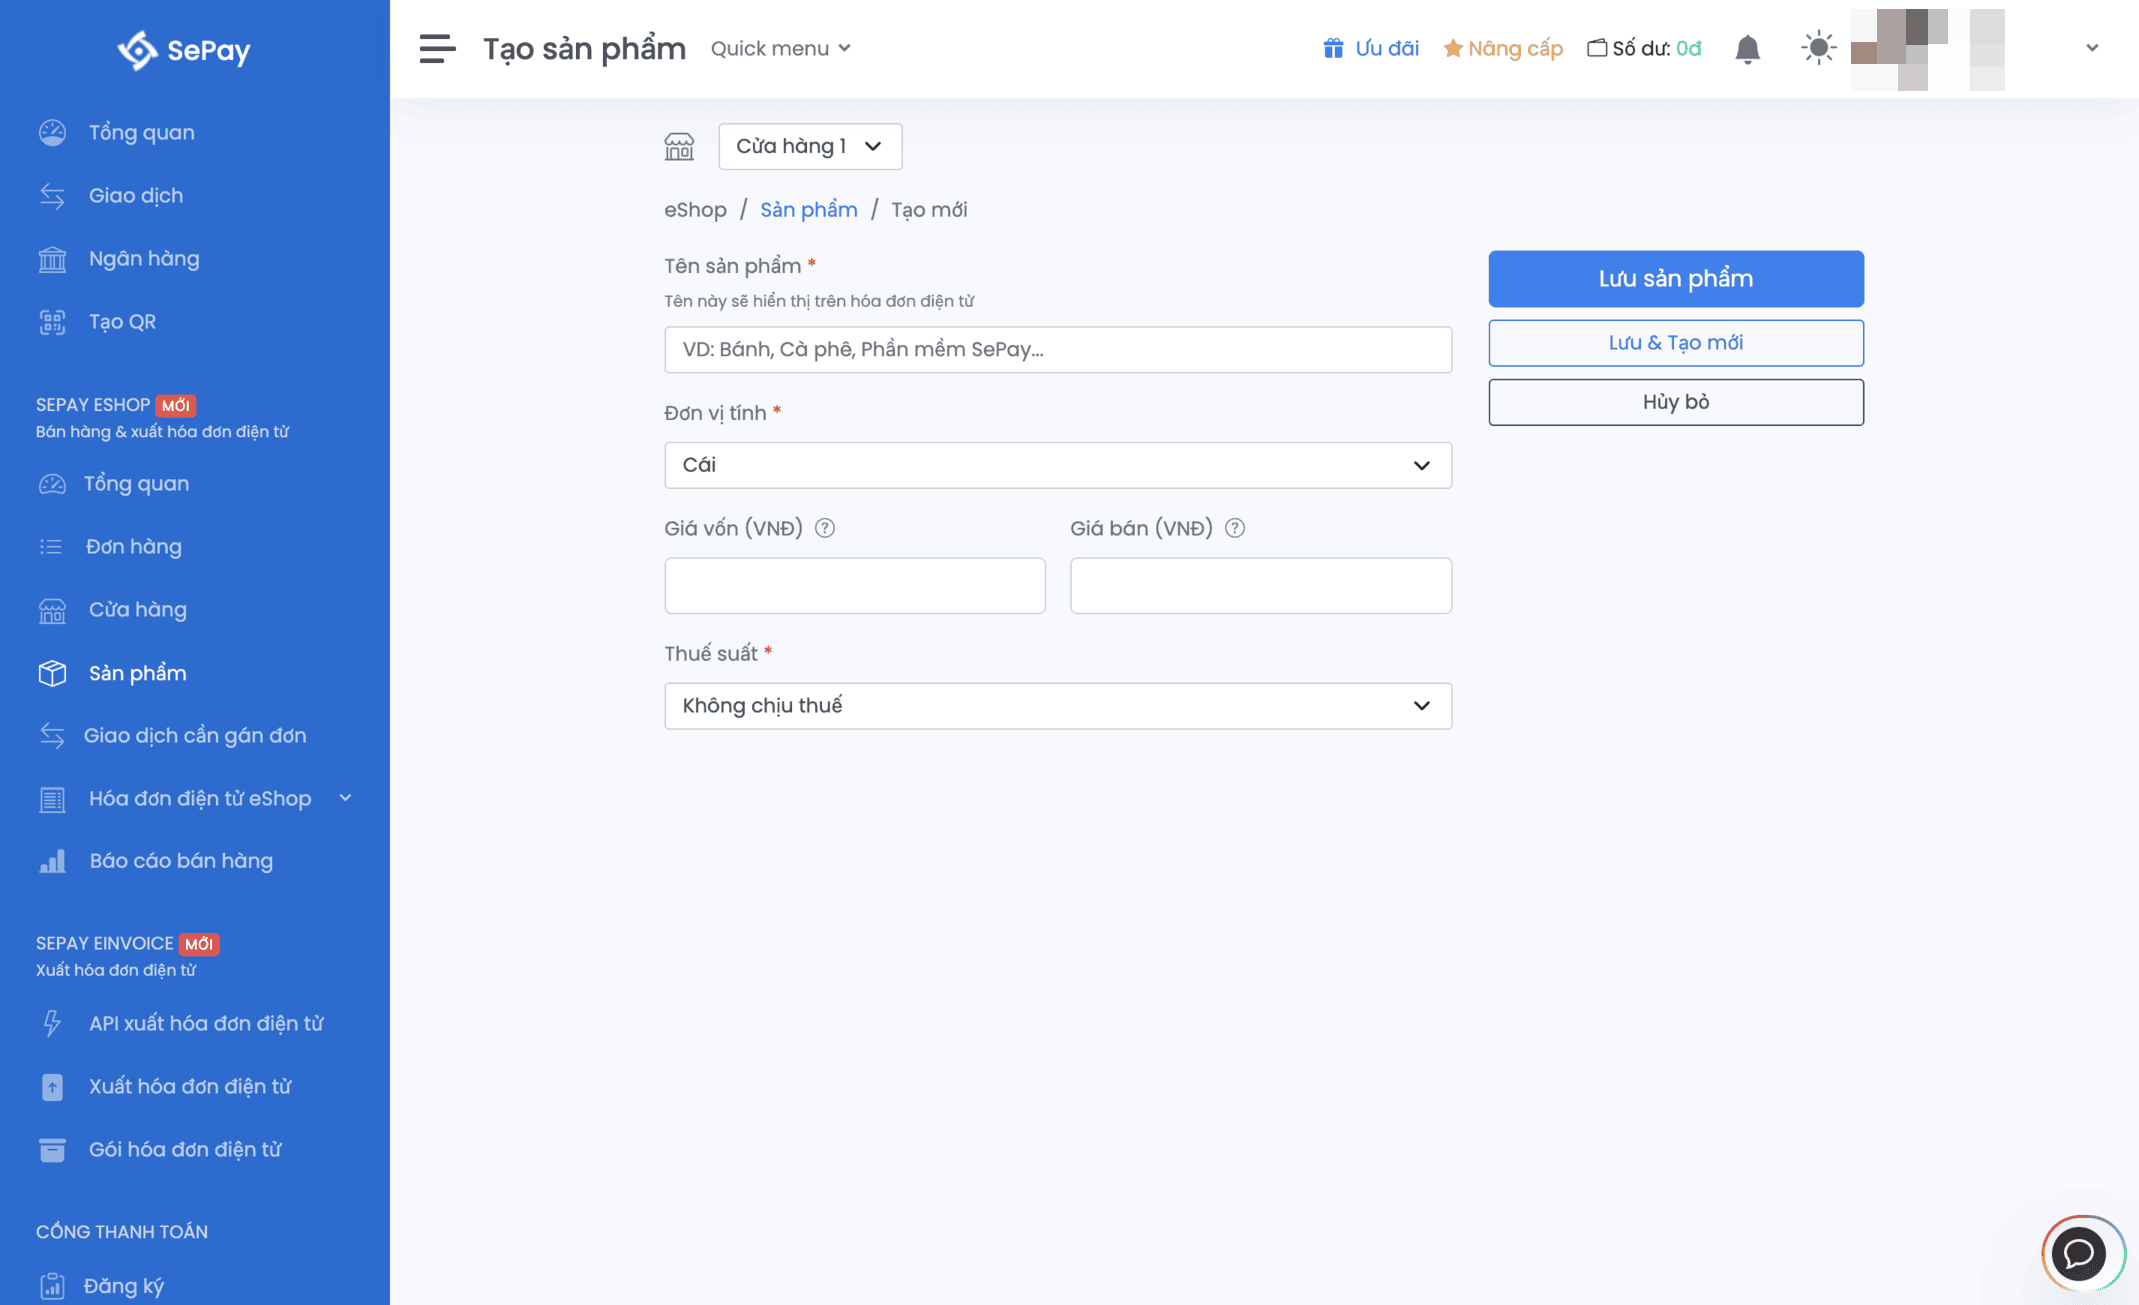The image size is (2139, 1305).
Task: Click the Sản phẩm breadcrumb link
Action: (808, 209)
